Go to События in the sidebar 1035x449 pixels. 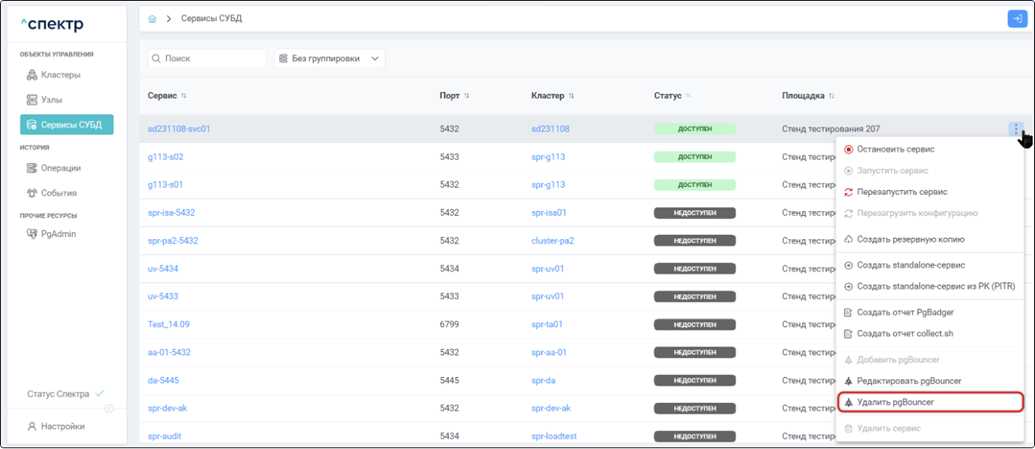(x=58, y=193)
